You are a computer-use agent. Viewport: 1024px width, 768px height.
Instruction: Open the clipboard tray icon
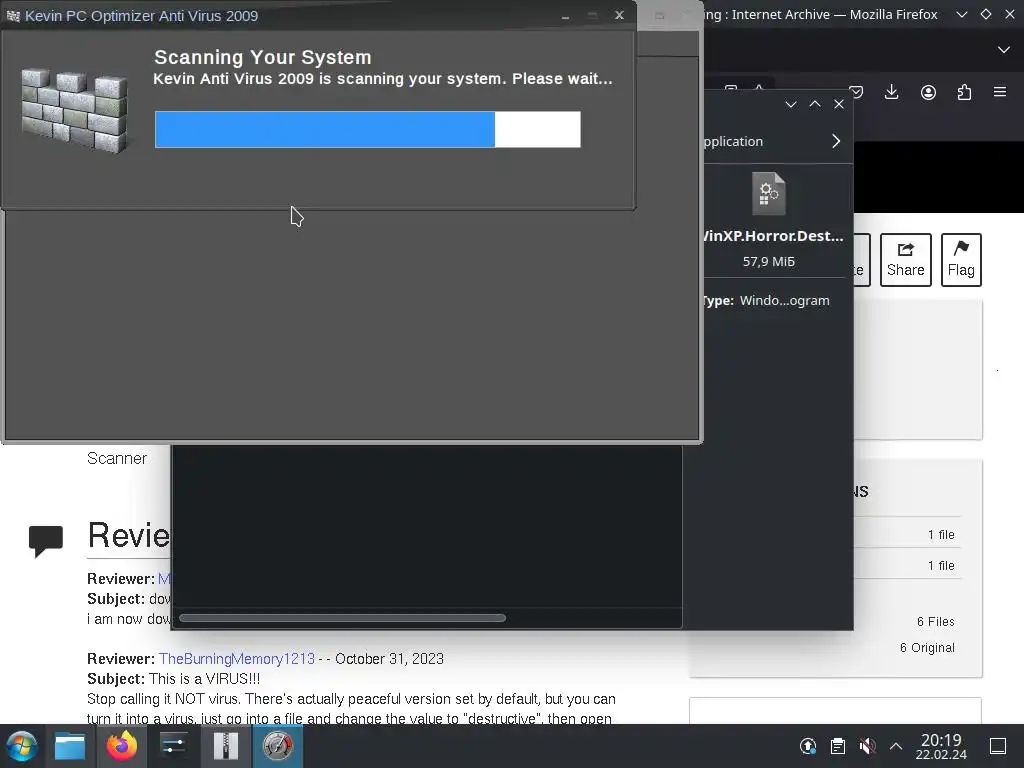click(838, 746)
